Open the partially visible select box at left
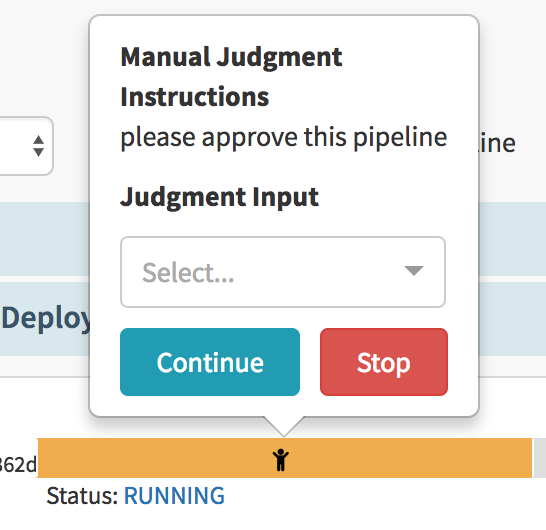546x530 pixels. coord(24,146)
